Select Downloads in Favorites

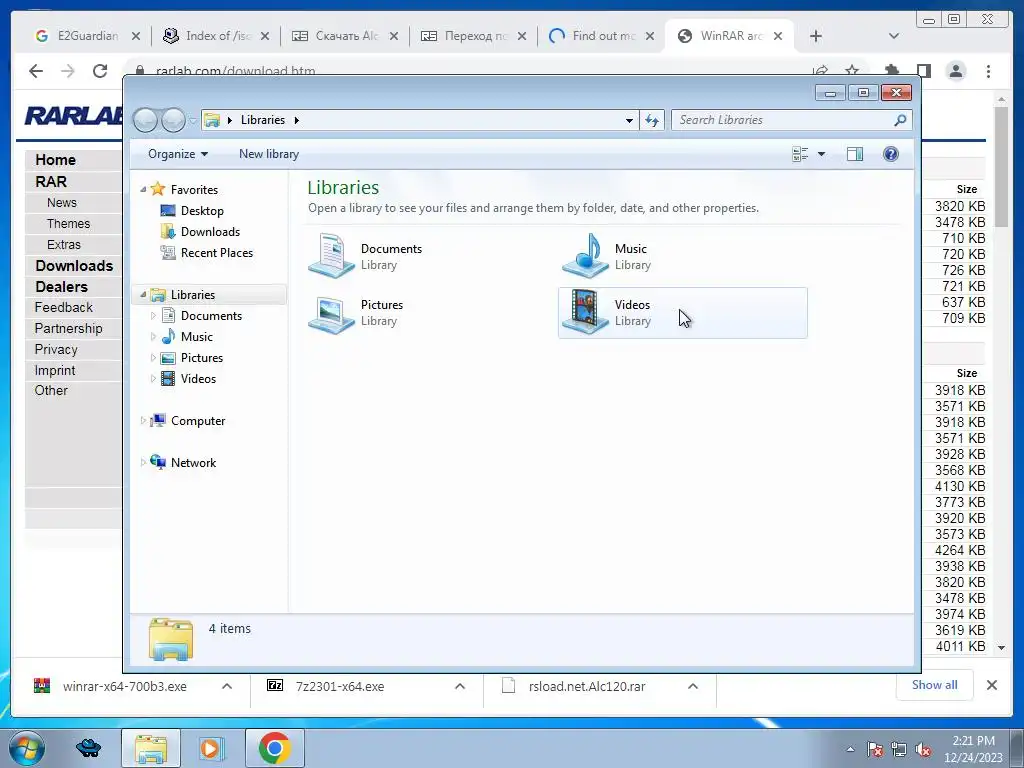pyautogui.click(x=210, y=232)
